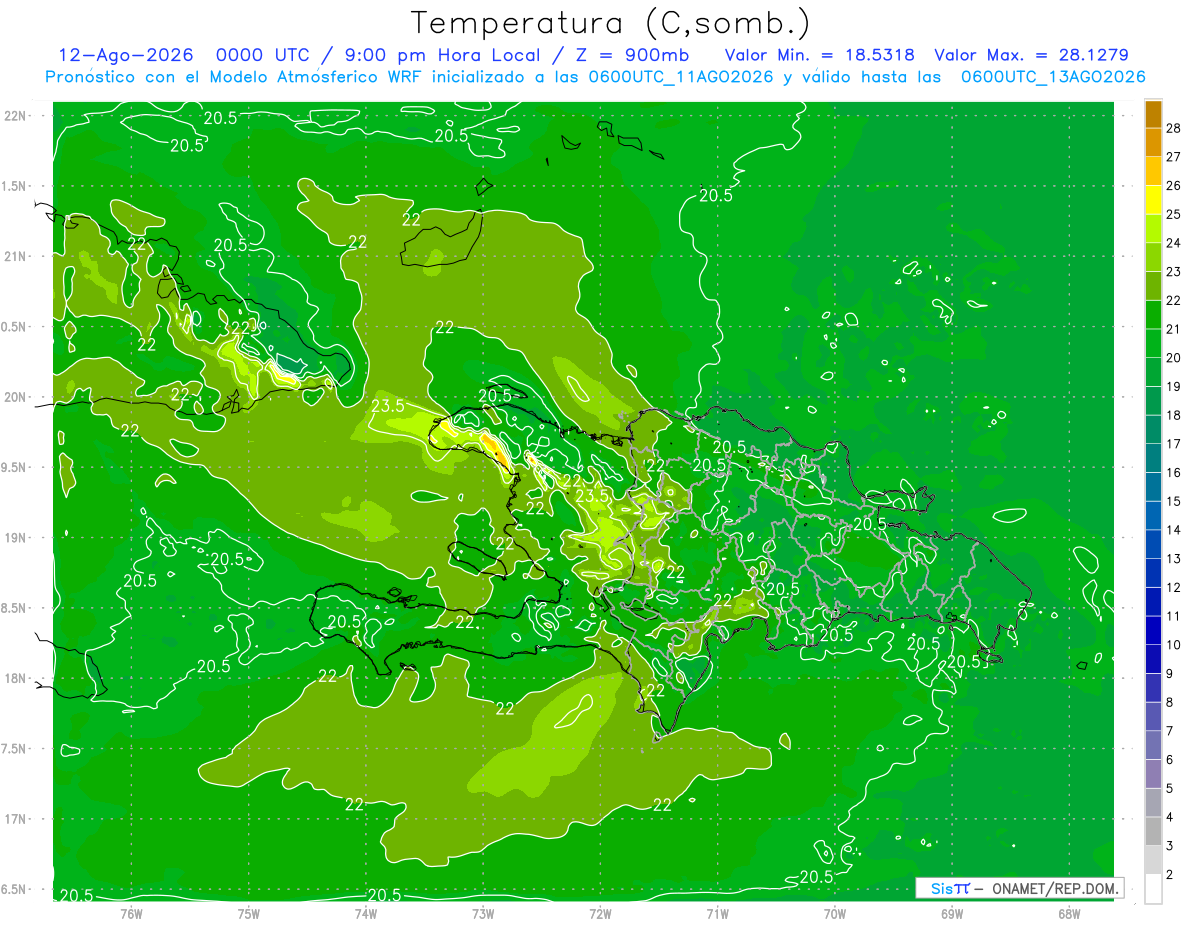Click the "76W" longitude axis label
The width and height of the screenshot is (1200, 927).
(x=131, y=913)
